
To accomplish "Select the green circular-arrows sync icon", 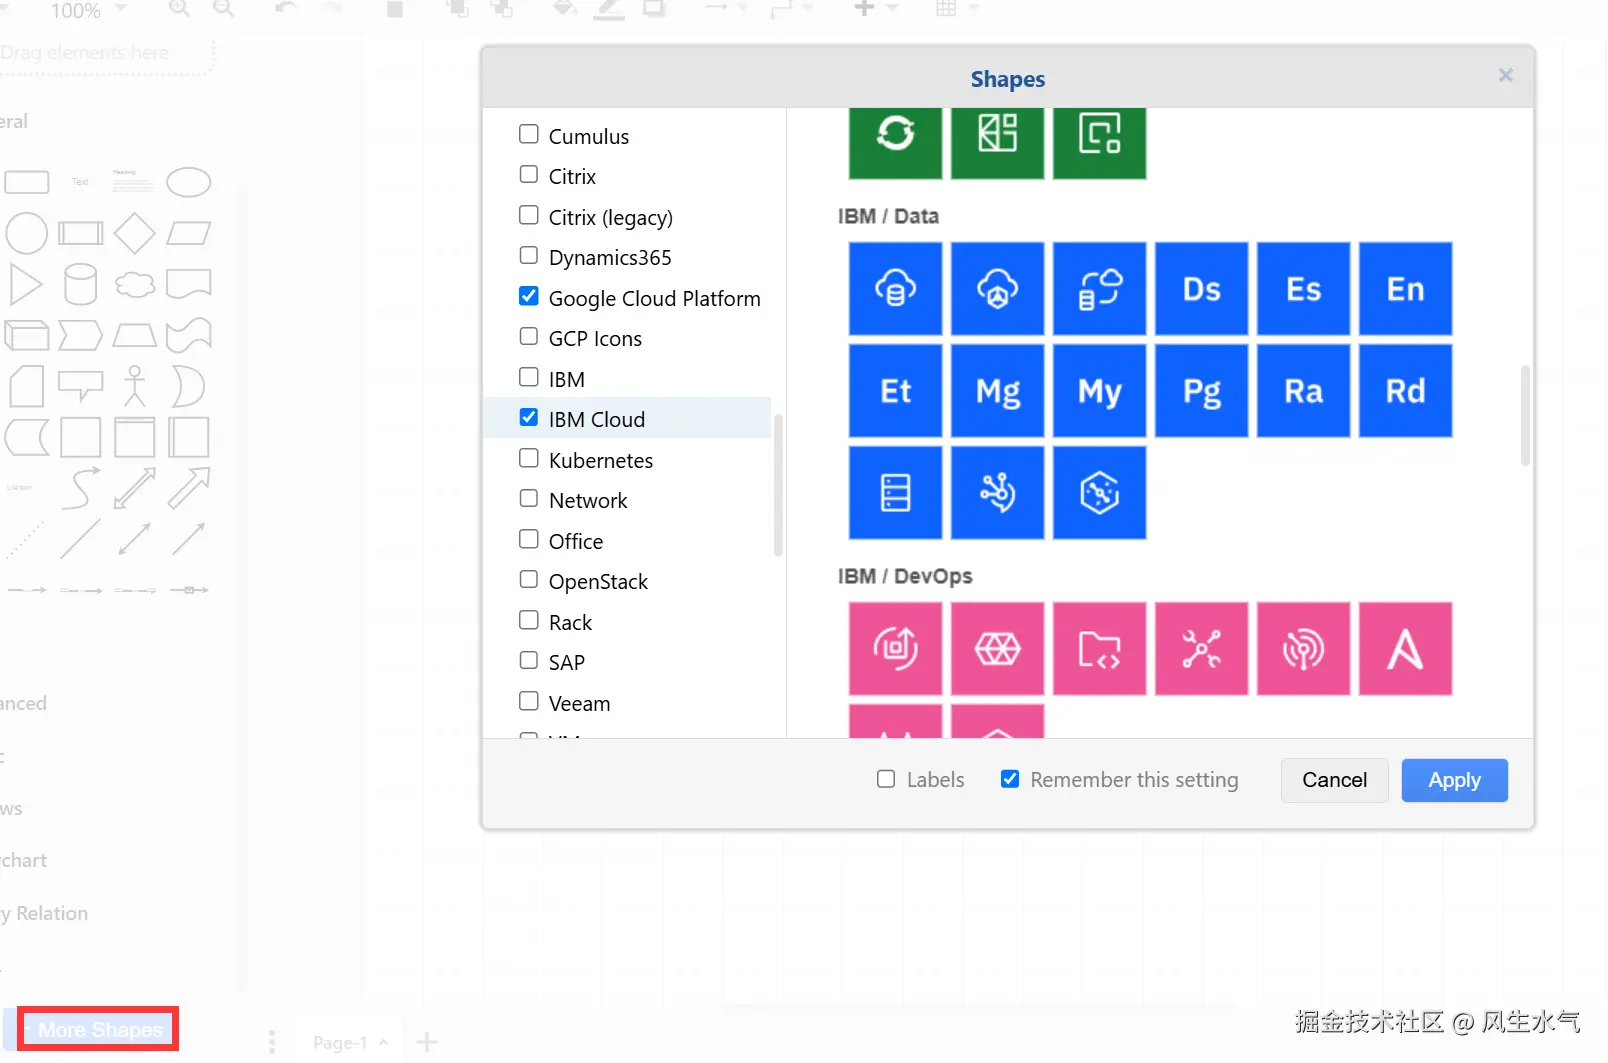I will (x=895, y=141).
